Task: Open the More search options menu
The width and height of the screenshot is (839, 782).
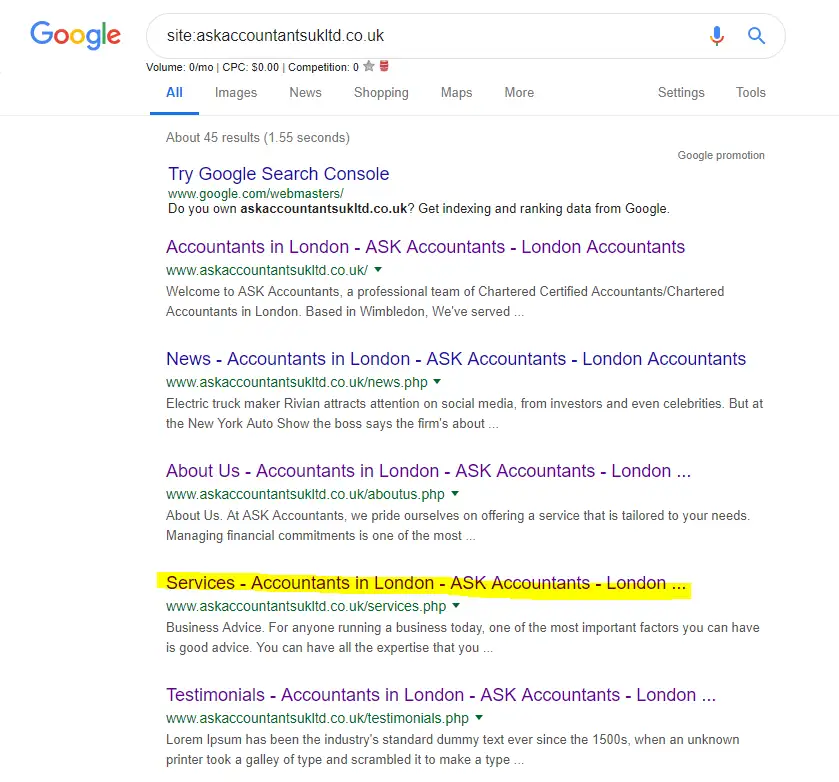Action: click(519, 93)
